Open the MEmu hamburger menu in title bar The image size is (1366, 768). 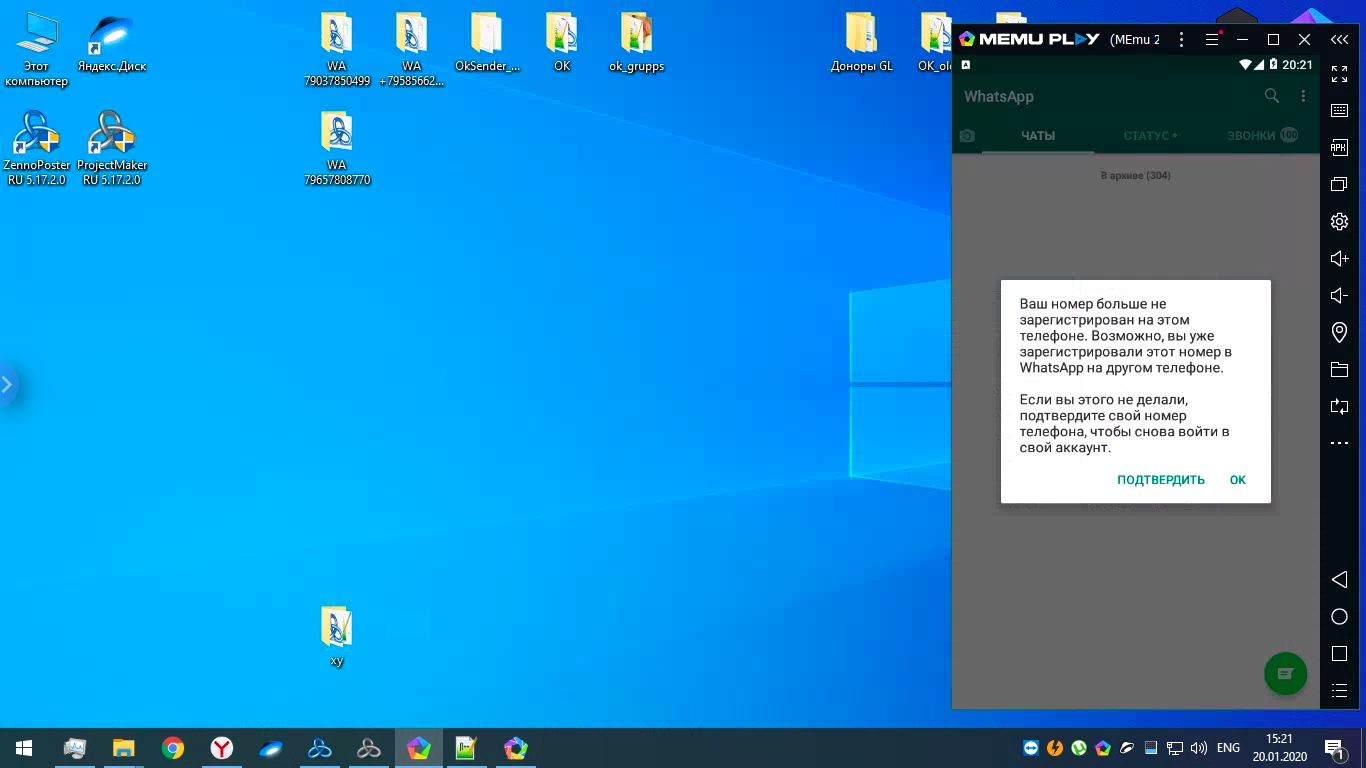(x=1212, y=40)
